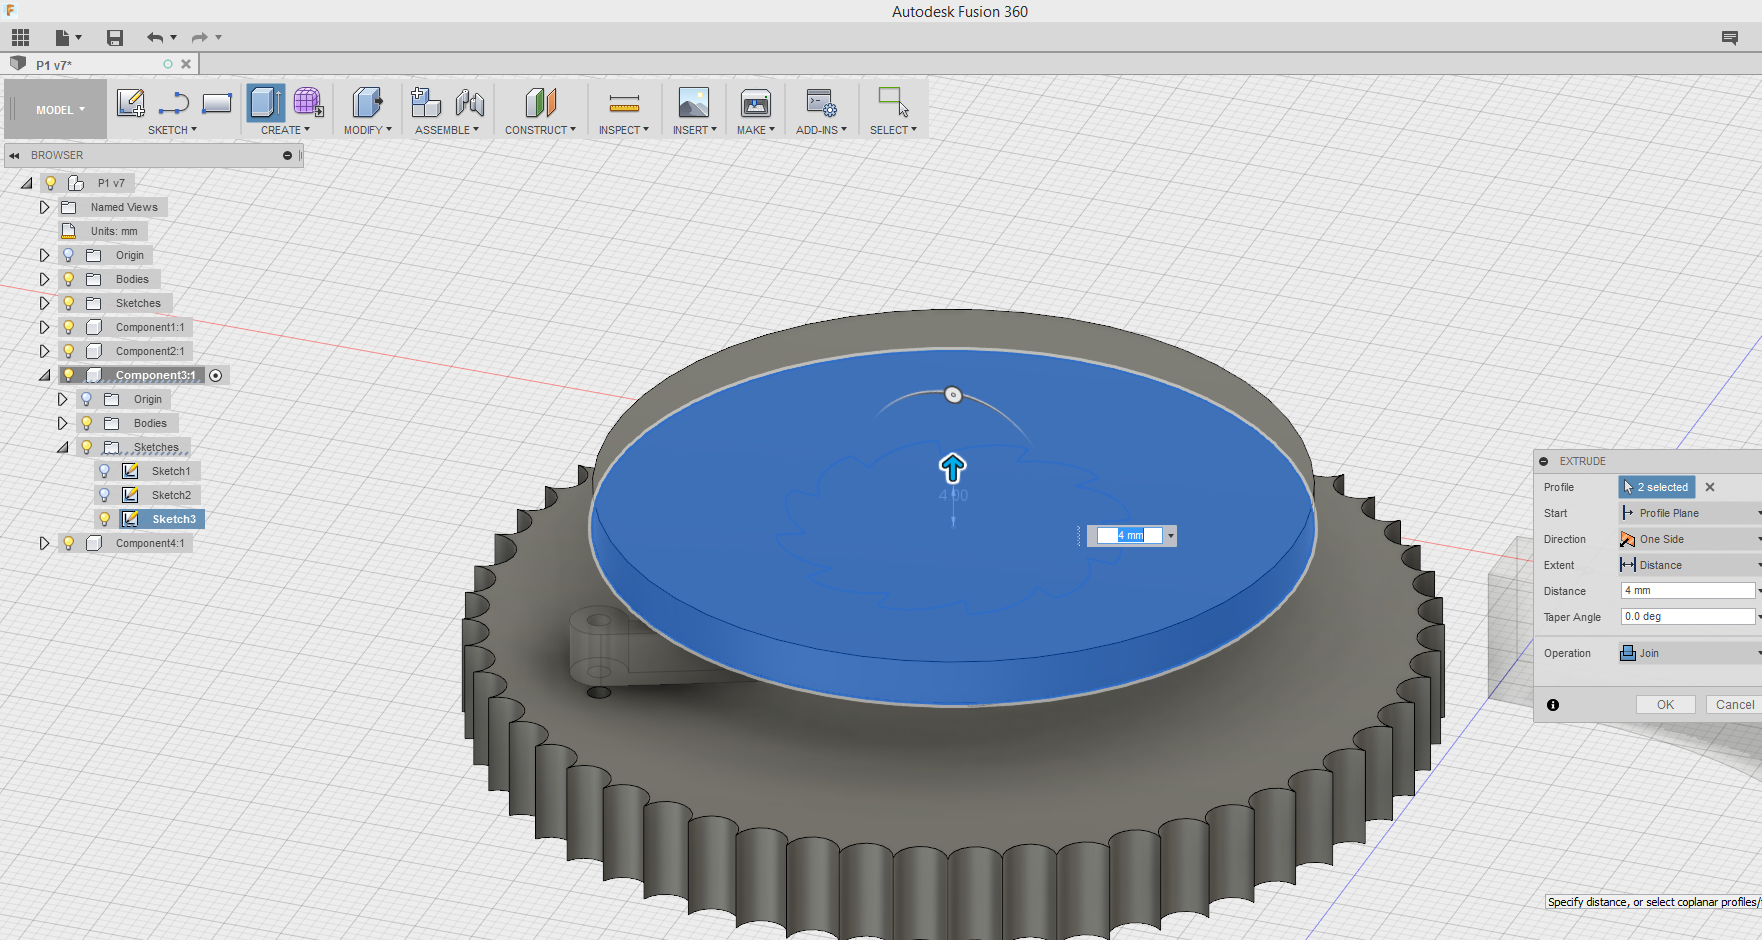This screenshot has width=1762, height=940.
Task: Open the comments icon at top right
Action: pos(1730,38)
